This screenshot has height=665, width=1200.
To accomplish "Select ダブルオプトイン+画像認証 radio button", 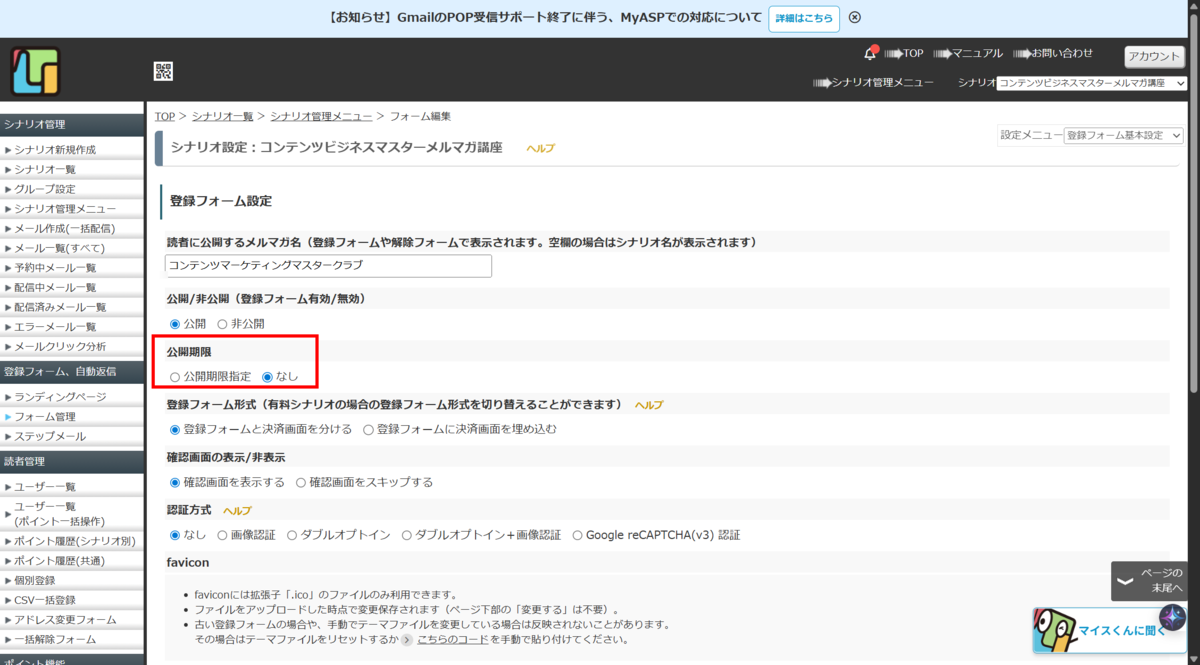I will click(406, 535).
